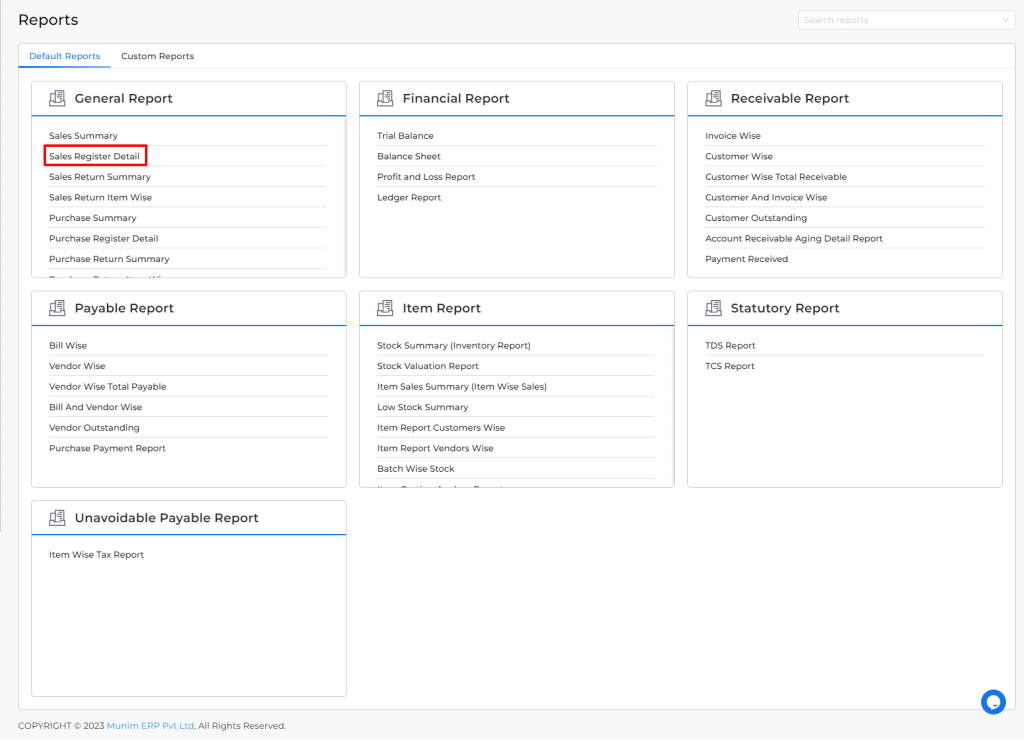The width and height of the screenshot is (1024, 740).
Task: Switch to the Custom Reports tab
Action: (157, 56)
